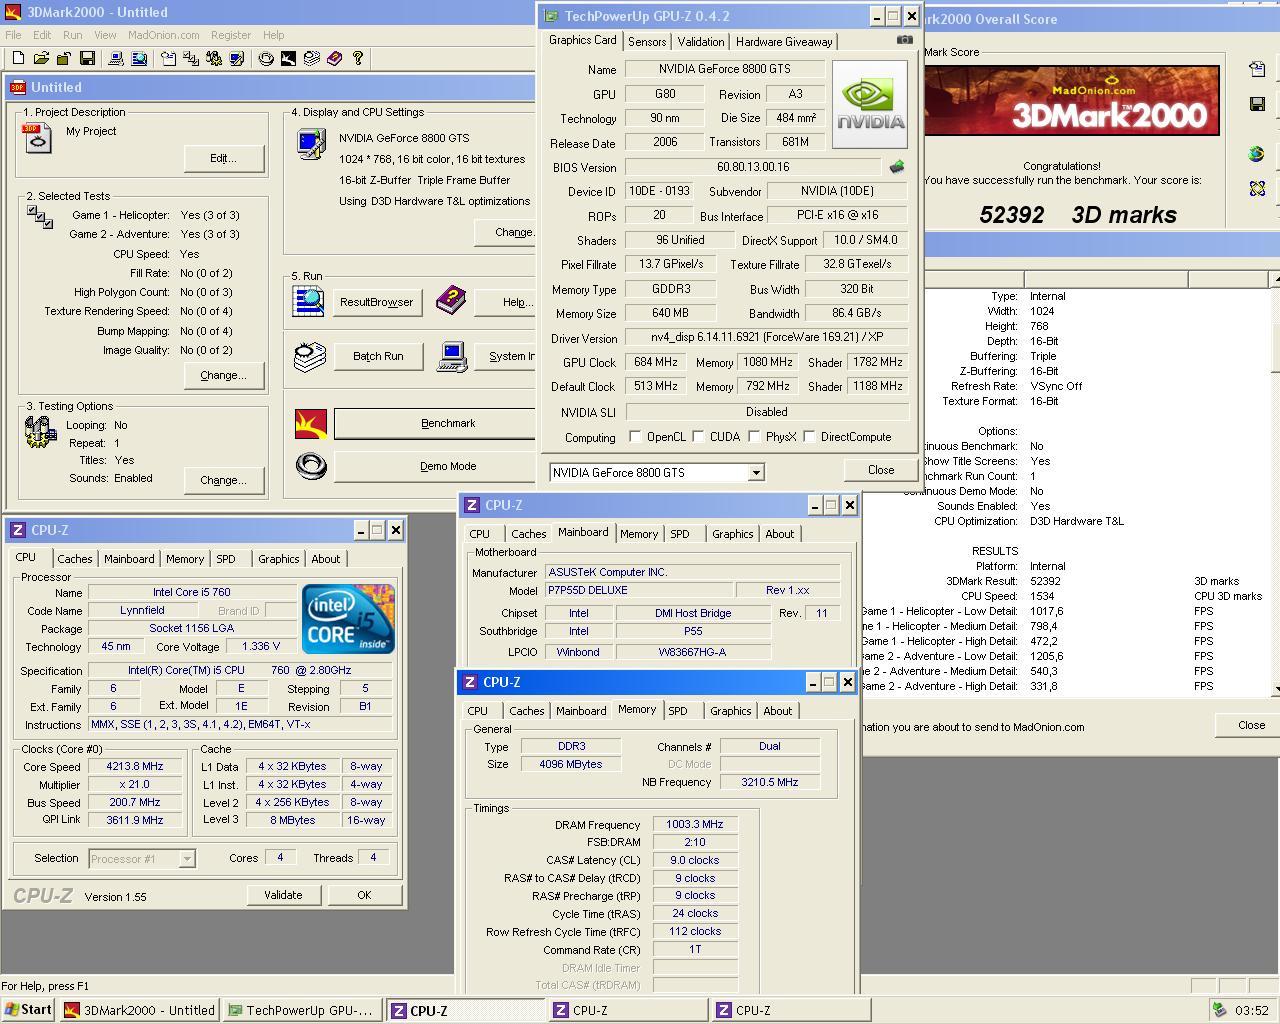Click the globe online icon in the Overall Score window

[x=1257, y=154]
